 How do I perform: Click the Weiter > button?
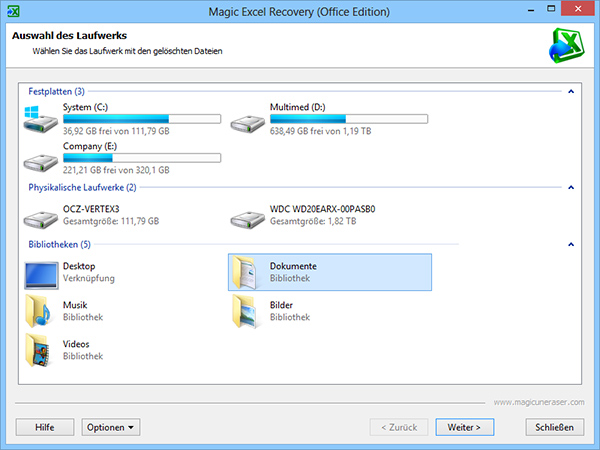click(x=465, y=427)
